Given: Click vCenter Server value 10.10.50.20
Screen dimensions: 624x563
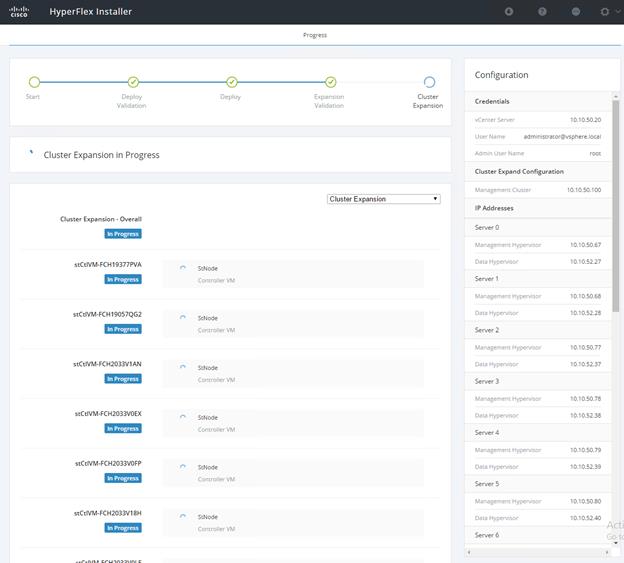Looking at the screenshot, I should click(x=585, y=120).
